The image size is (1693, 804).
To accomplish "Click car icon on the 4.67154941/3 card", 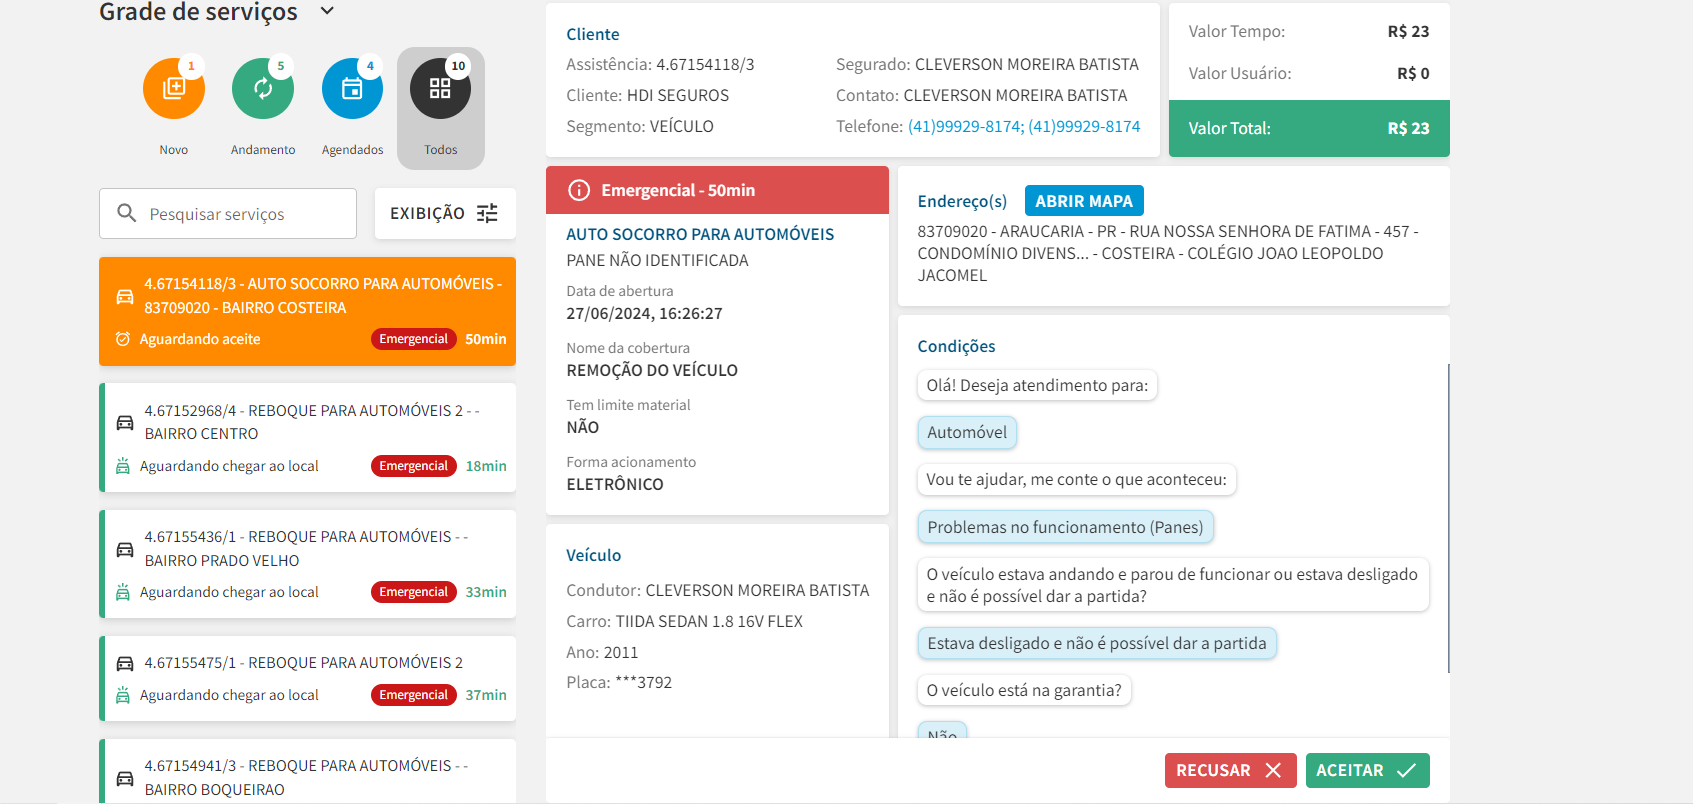I will tap(125, 778).
